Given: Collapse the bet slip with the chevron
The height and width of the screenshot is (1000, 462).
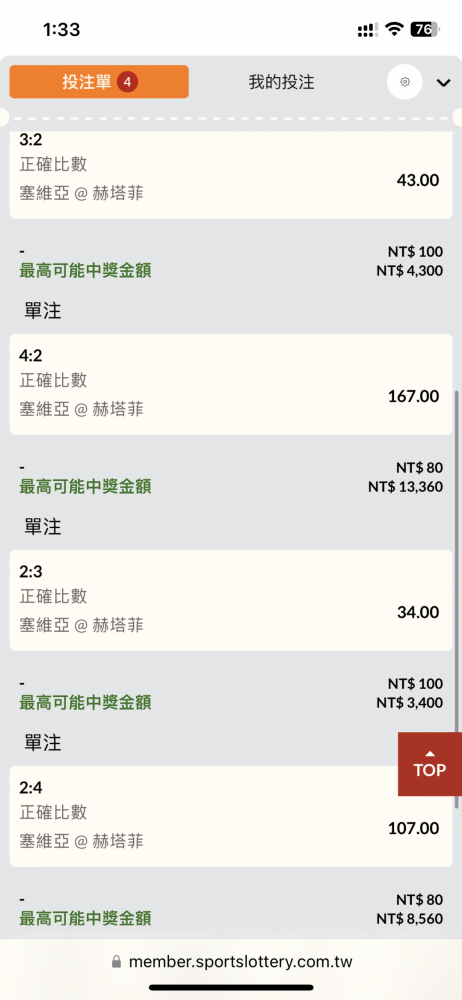Looking at the screenshot, I should [x=443, y=82].
